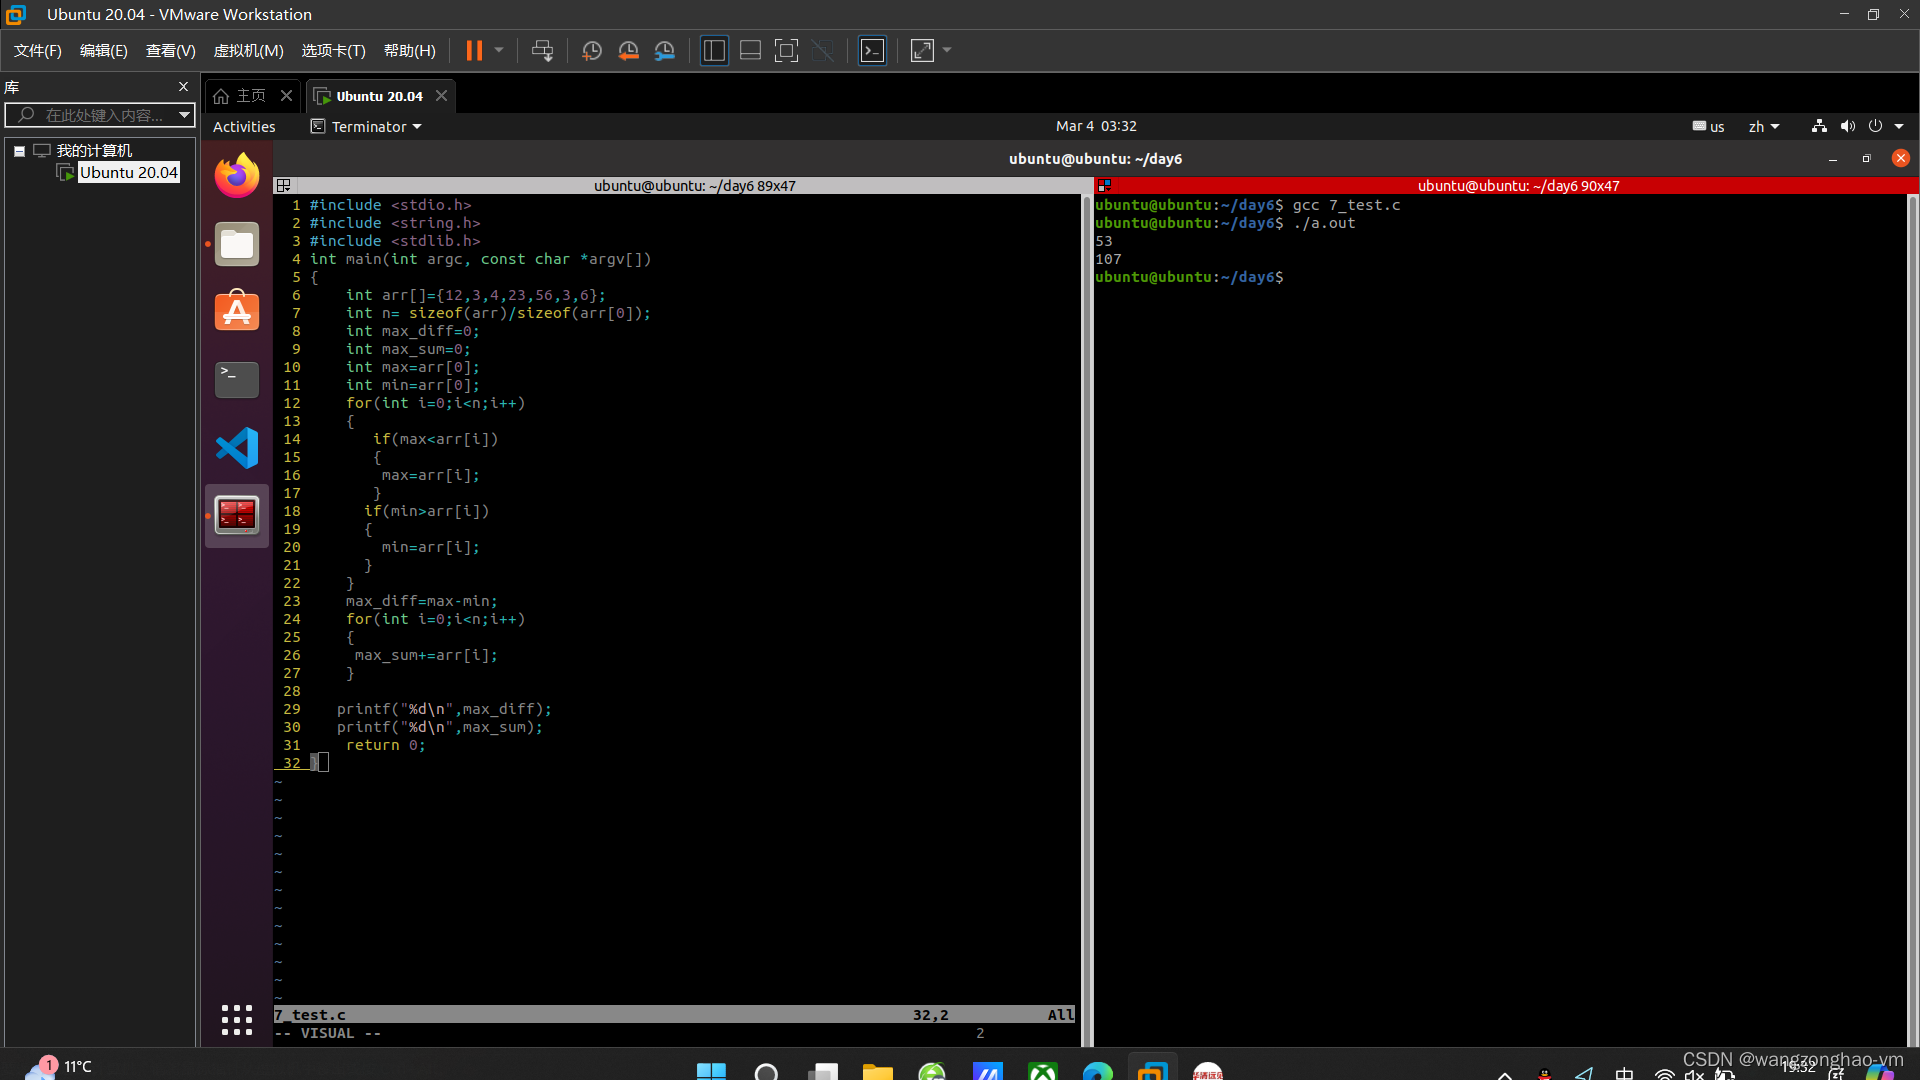
Task: Open Visual Studio Code from Ubuntu dock
Action: point(237,448)
